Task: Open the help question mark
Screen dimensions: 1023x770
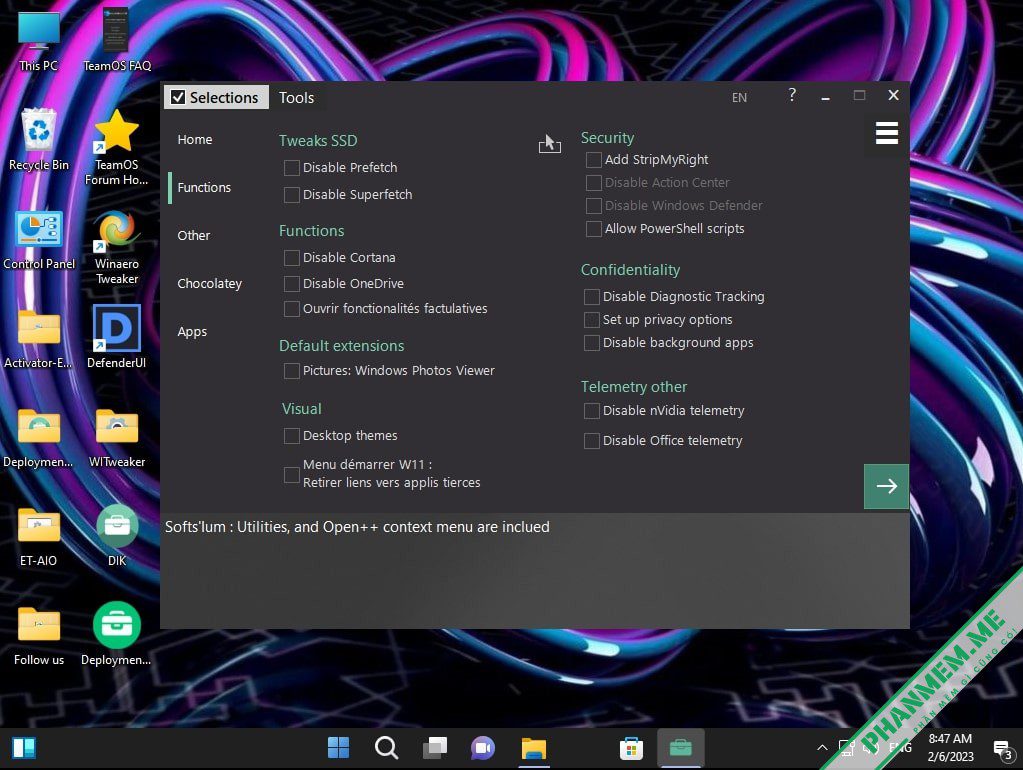Action: click(791, 95)
